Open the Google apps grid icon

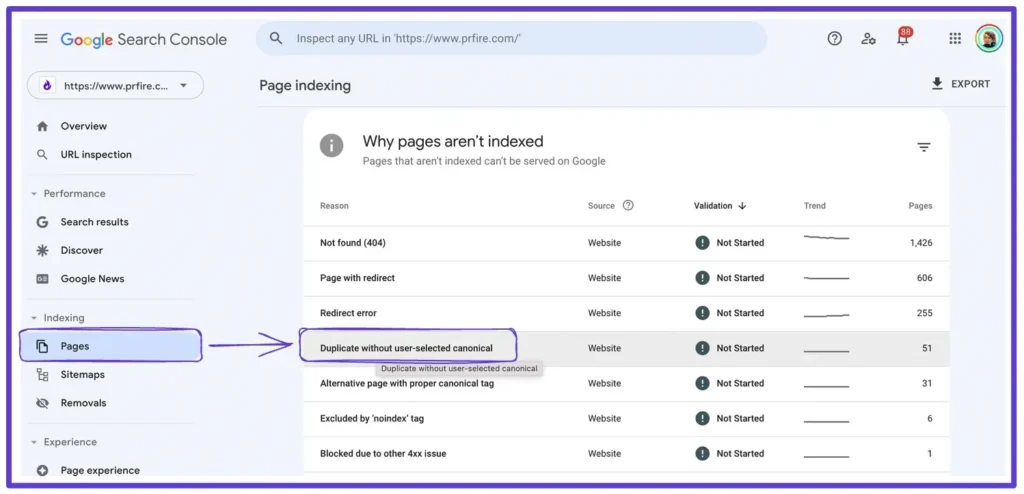click(x=955, y=39)
